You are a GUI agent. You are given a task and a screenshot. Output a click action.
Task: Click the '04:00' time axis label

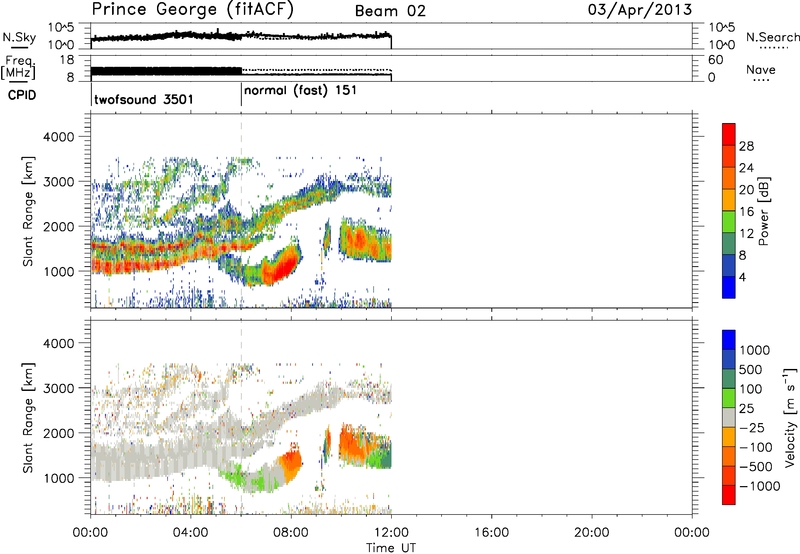click(x=190, y=533)
